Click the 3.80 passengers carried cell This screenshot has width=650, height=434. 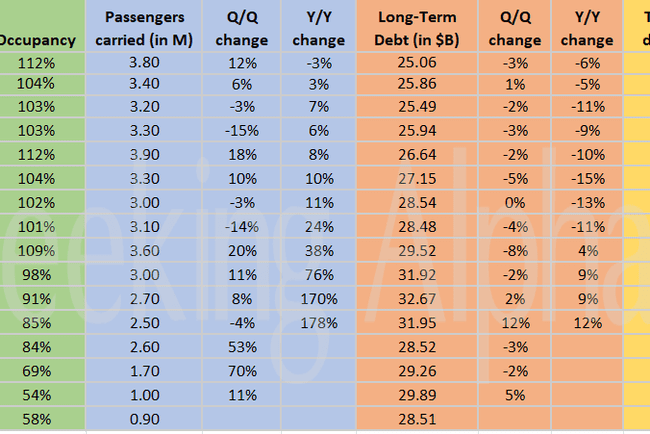[x=143, y=63]
